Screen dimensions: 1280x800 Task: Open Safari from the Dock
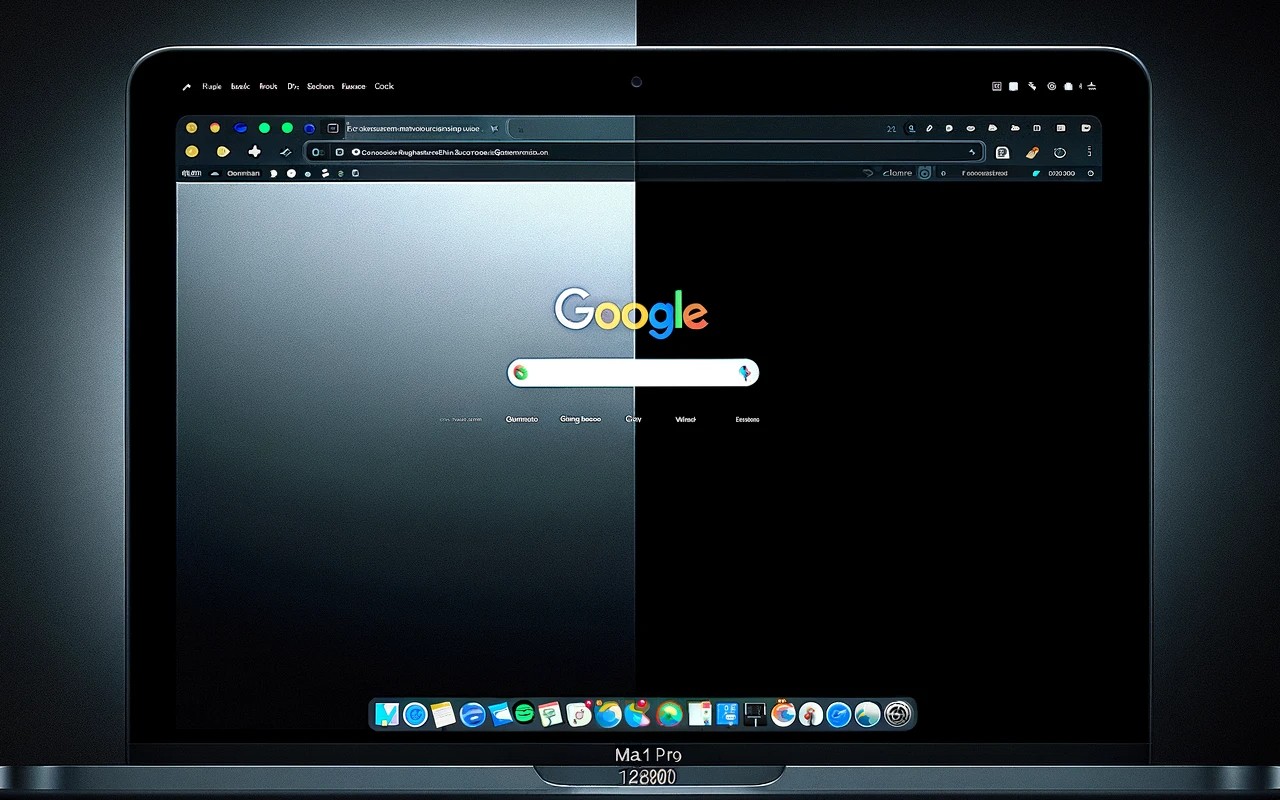[416, 714]
